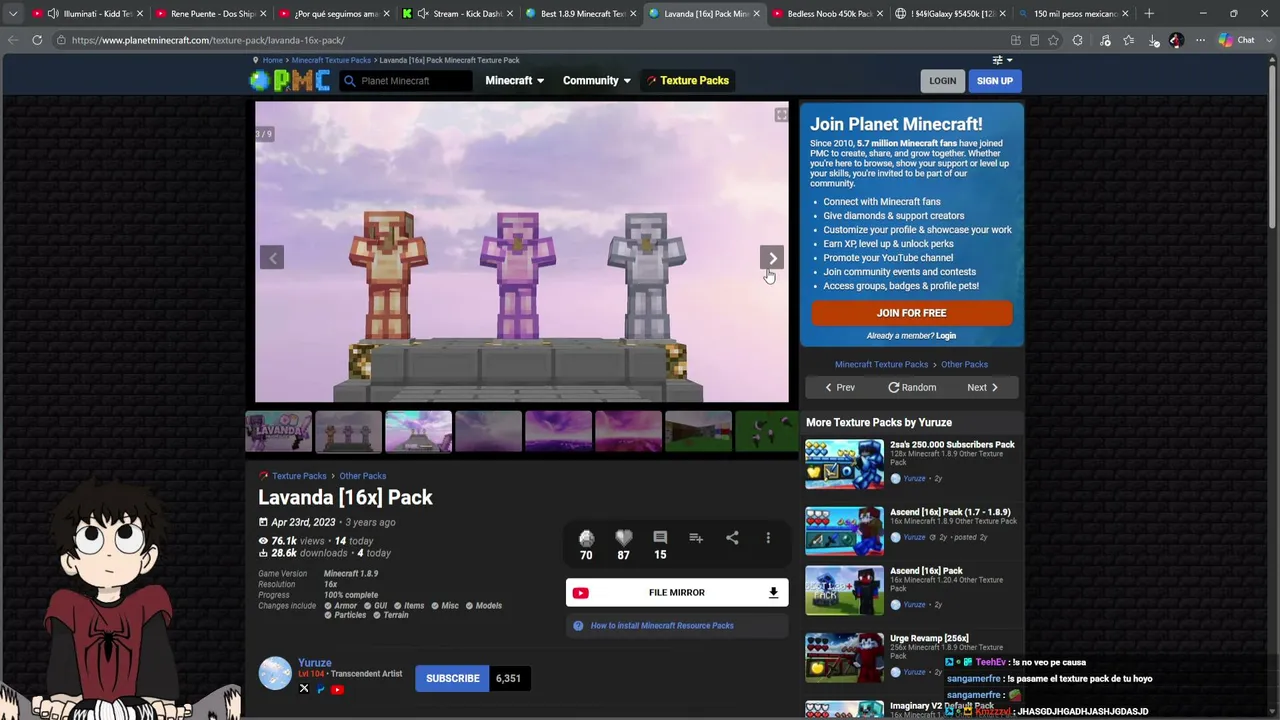The height and width of the screenshot is (720, 1280).
Task: Toggle gallery fullscreen icon
Action: 781,115
